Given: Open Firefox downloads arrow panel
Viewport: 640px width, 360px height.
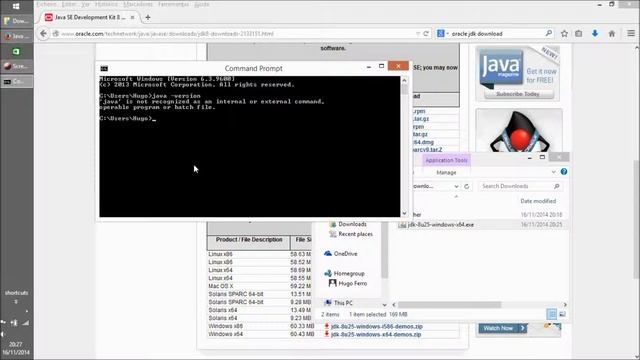Looking at the screenshot, I should [x=595, y=33].
